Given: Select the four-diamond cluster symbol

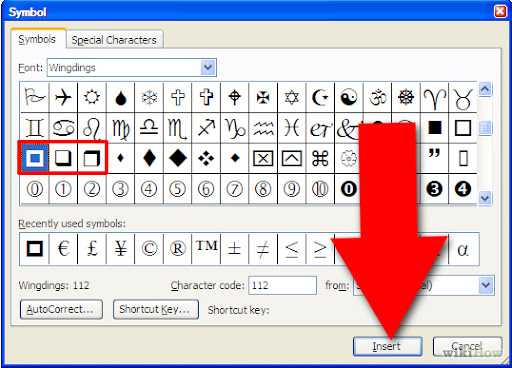Looking at the screenshot, I should coord(206,158).
